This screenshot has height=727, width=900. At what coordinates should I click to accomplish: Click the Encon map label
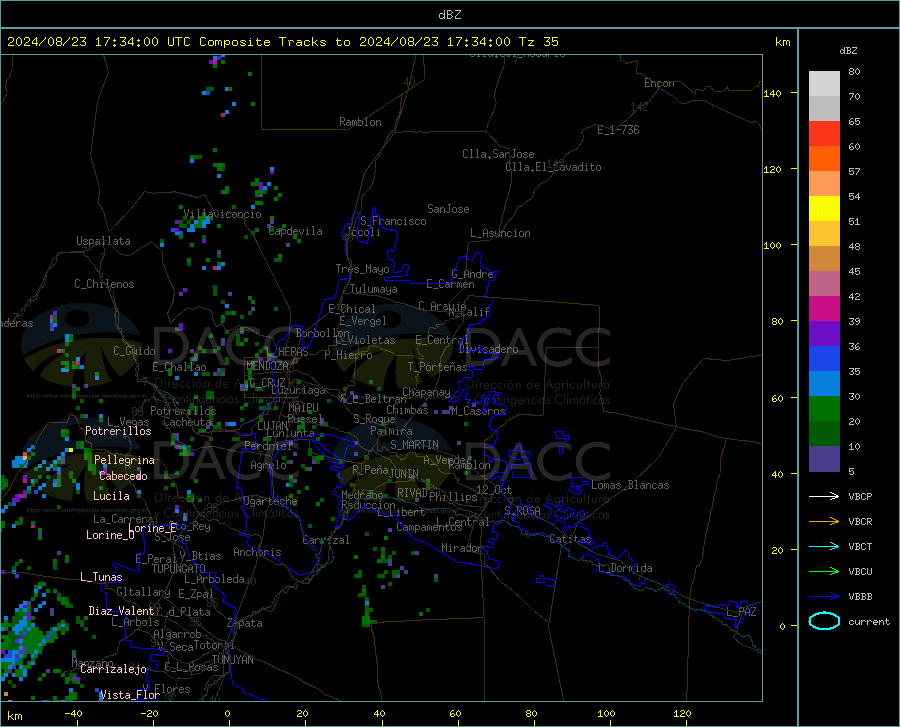[659, 83]
